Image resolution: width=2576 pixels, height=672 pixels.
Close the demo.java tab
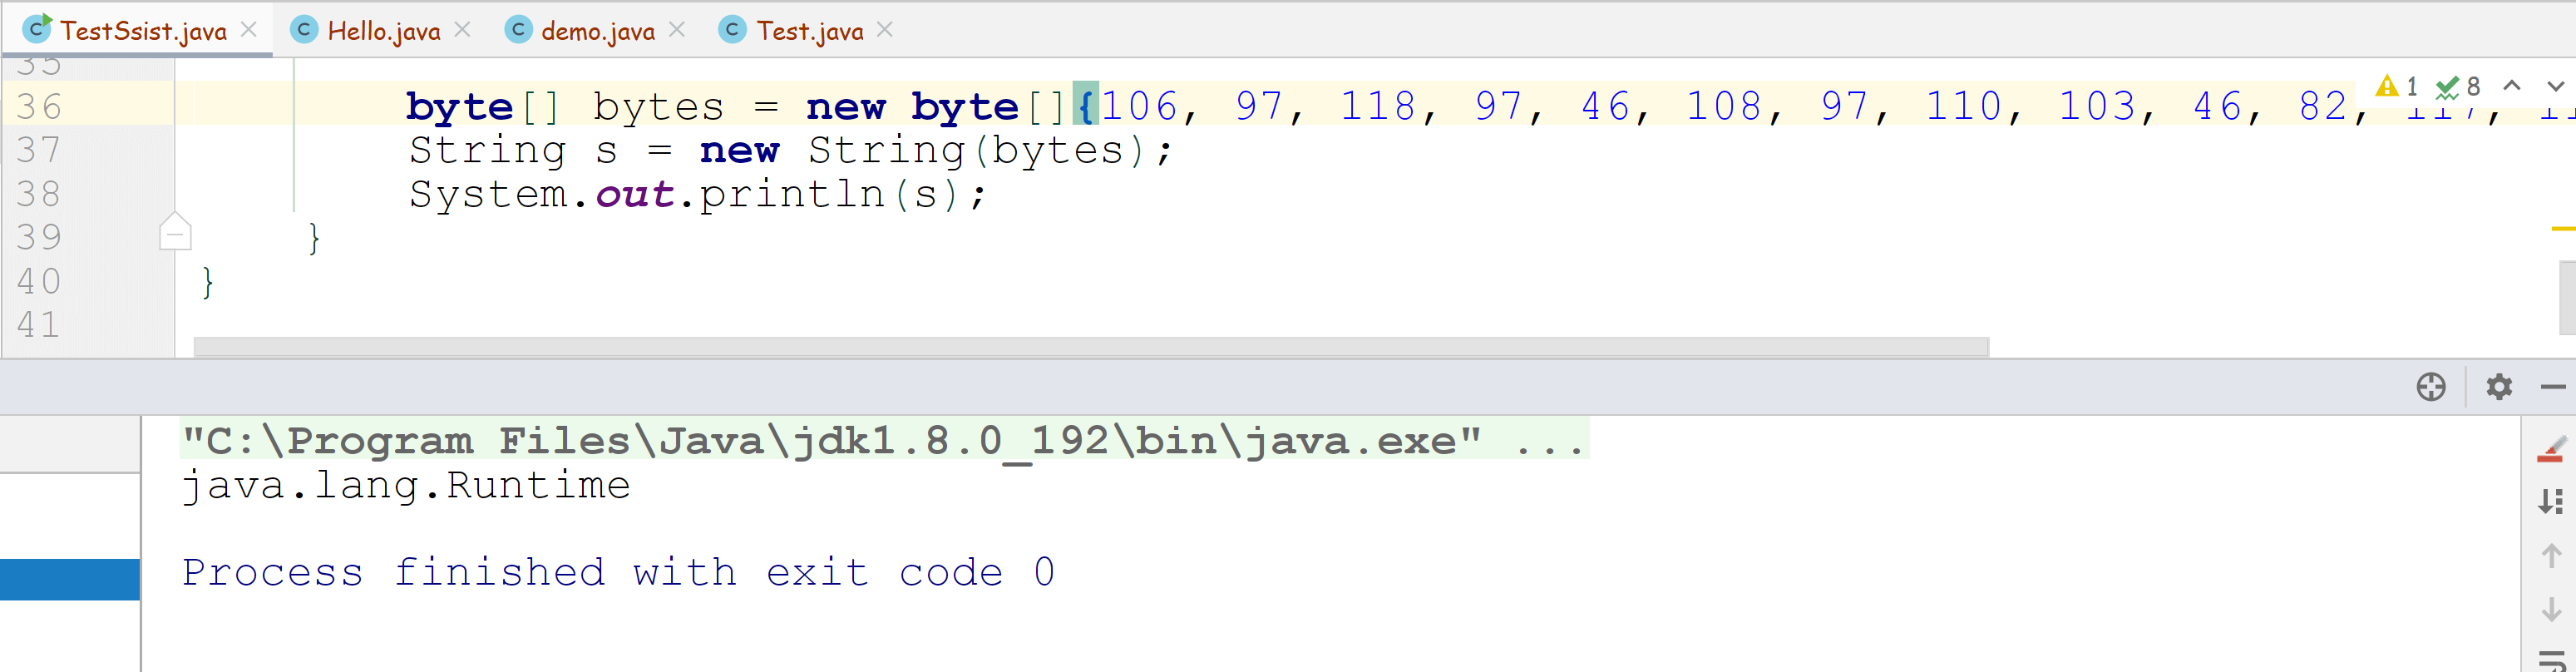677,30
